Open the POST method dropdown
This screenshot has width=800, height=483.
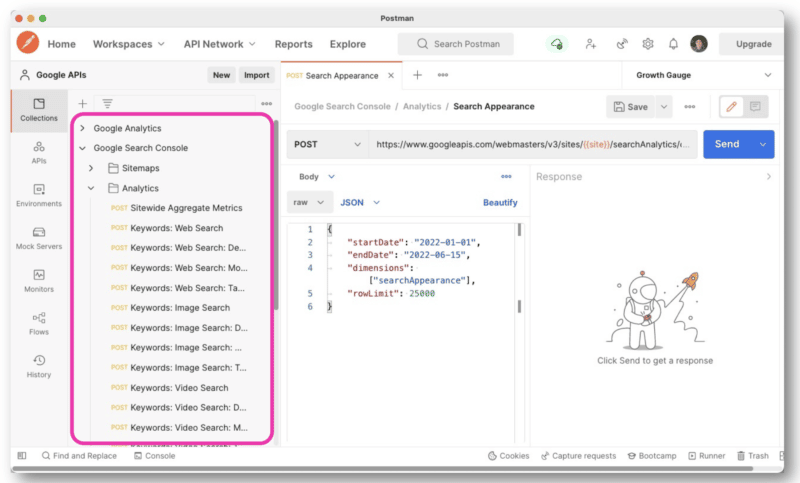coord(327,144)
